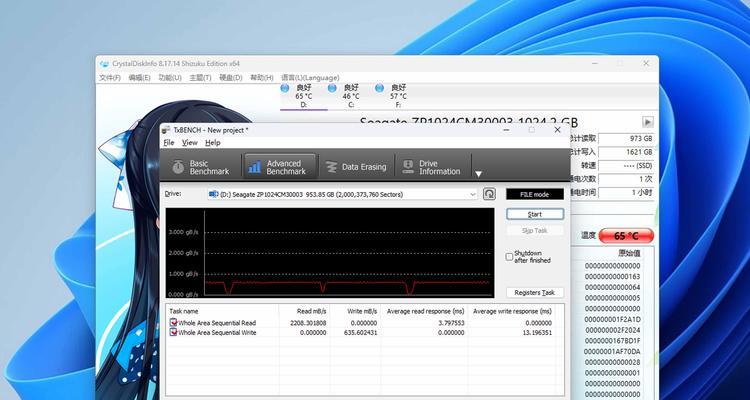Open the Data Erasing tab
This screenshot has height=400, width=750.
pos(356,167)
